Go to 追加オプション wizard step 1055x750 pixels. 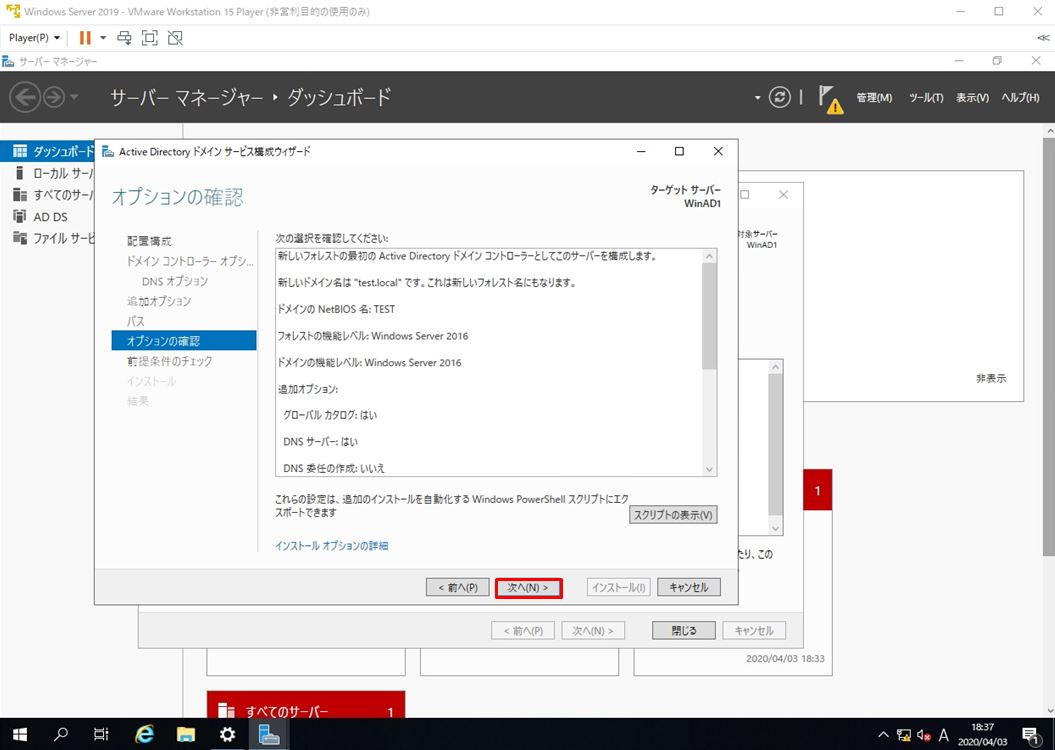click(x=159, y=301)
